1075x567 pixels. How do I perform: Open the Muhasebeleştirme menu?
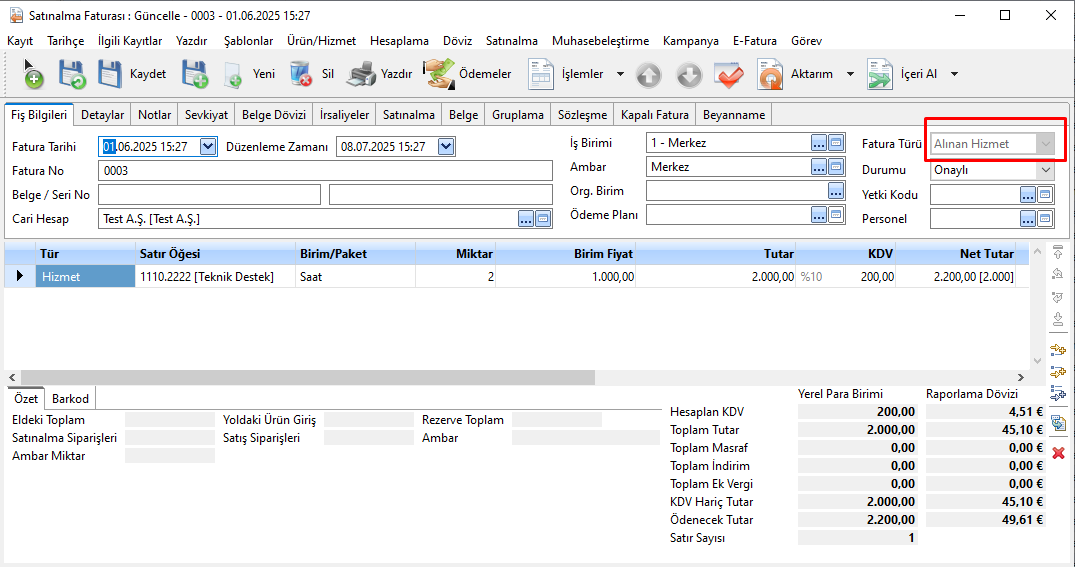click(x=599, y=41)
